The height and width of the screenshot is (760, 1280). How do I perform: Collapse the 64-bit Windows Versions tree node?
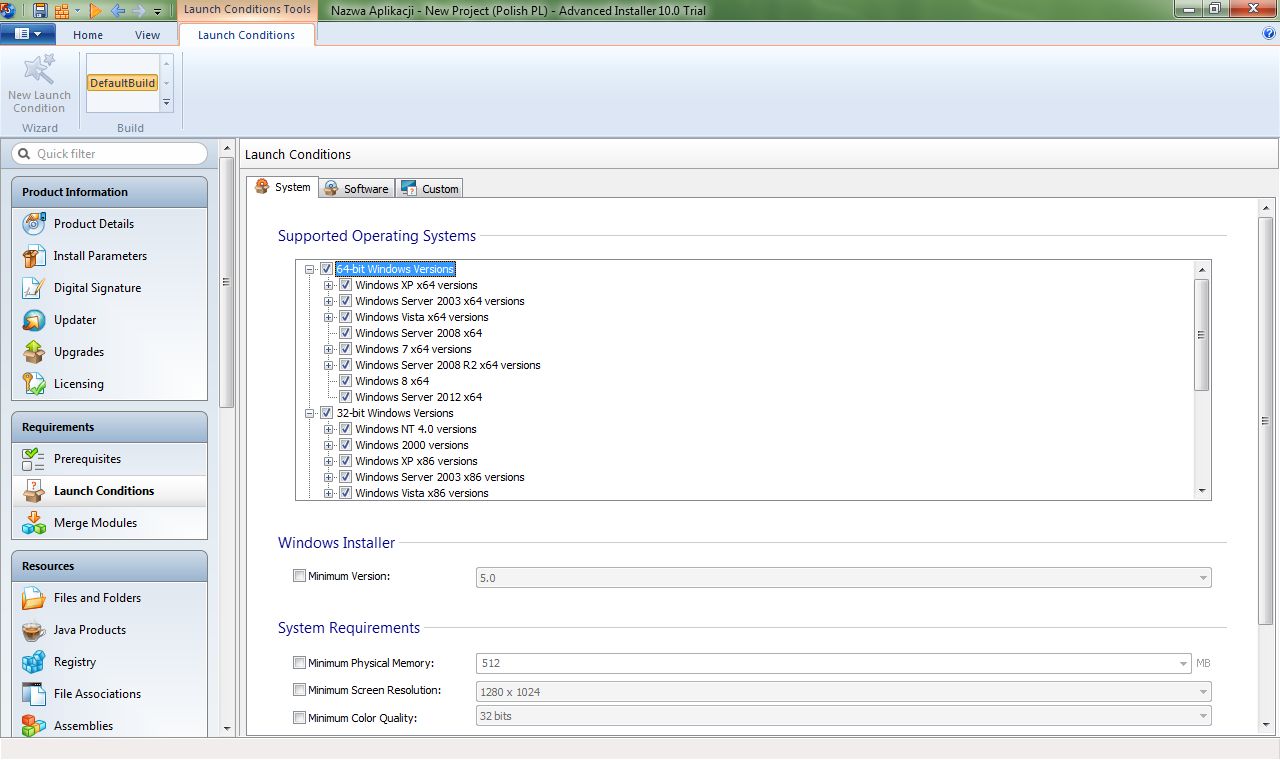click(310, 269)
